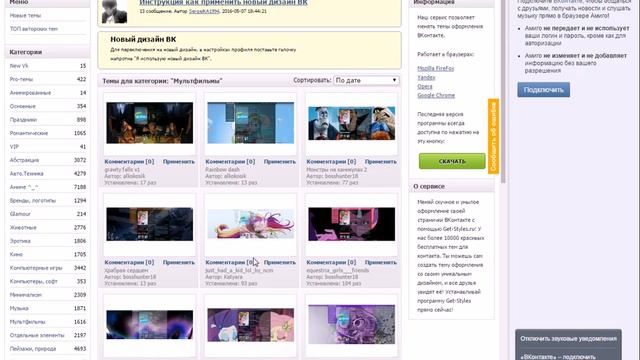Open ТОП авторских тем menu item

coord(33,29)
